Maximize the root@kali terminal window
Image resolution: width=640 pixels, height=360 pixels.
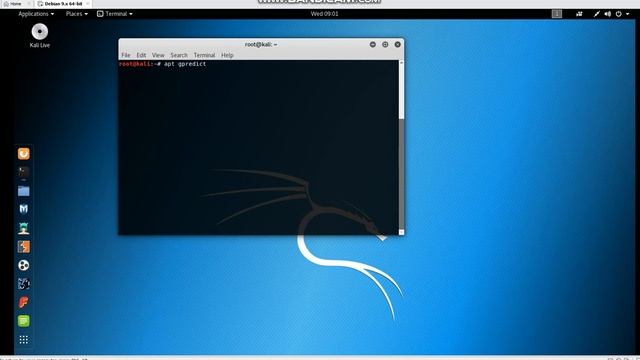click(385, 44)
